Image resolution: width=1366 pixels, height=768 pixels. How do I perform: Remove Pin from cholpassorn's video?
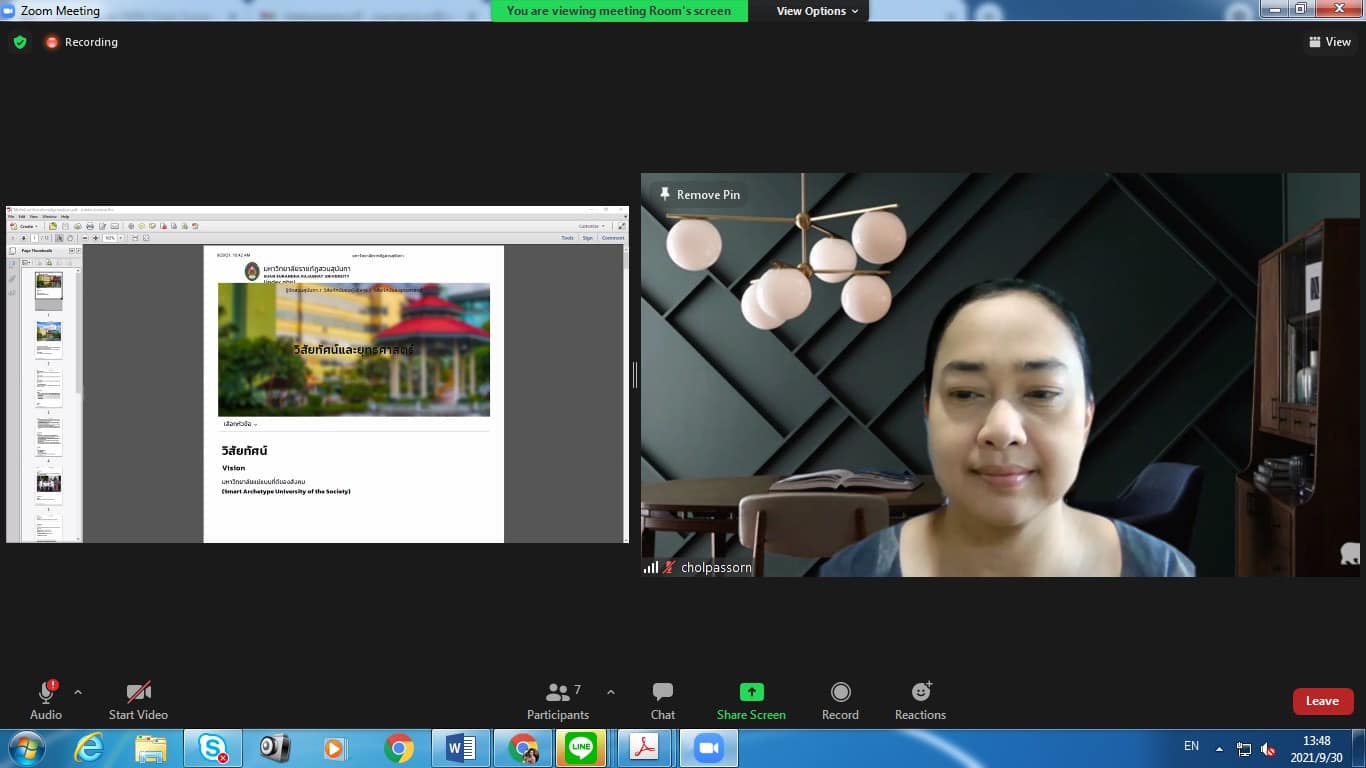pyautogui.click(x=698, y=195)
